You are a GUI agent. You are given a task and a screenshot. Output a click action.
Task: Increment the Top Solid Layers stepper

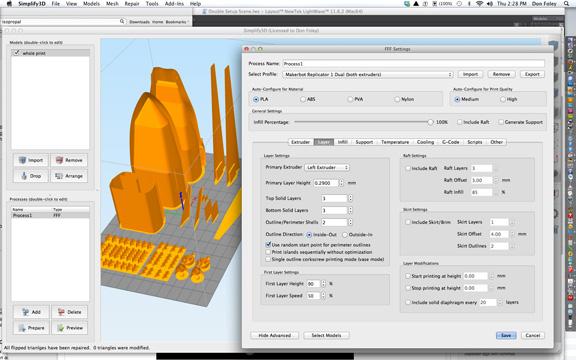(x=350, y=197)
